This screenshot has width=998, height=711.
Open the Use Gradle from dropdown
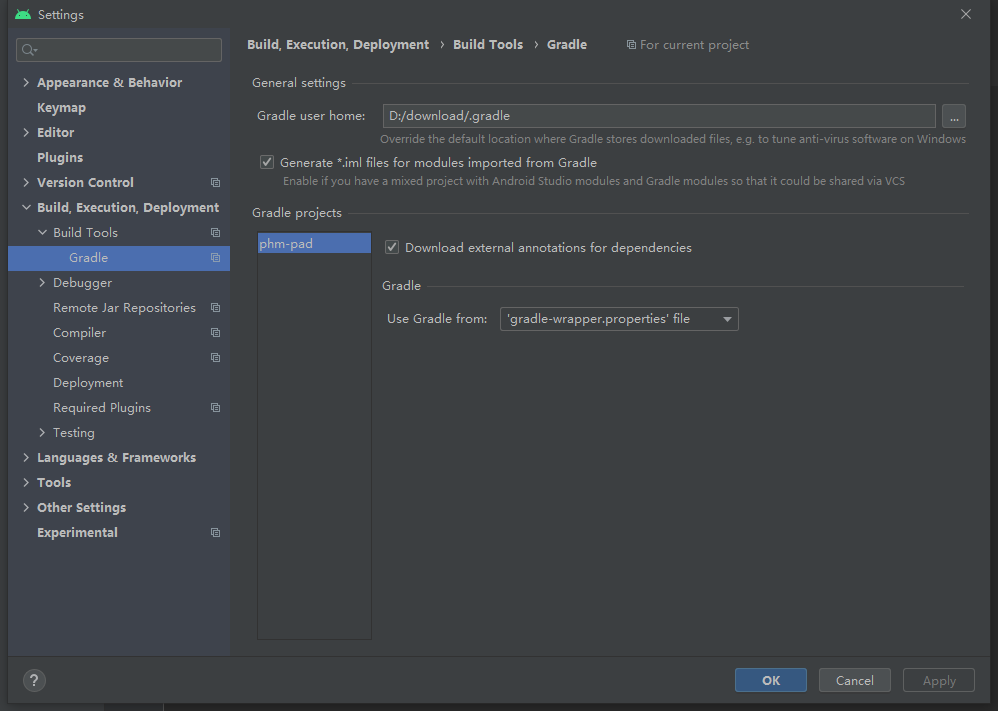click(x=619, y=319)
